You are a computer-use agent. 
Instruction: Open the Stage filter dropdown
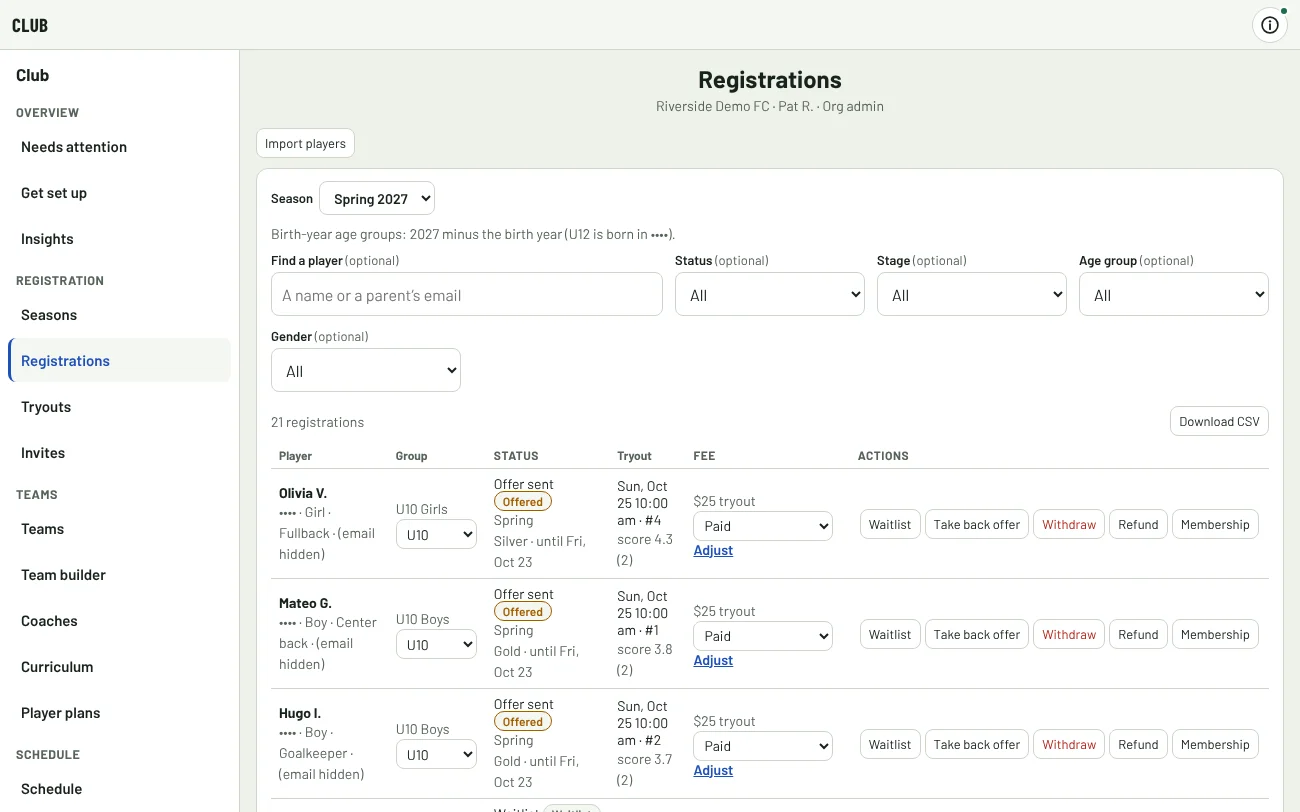coord(972,295)
